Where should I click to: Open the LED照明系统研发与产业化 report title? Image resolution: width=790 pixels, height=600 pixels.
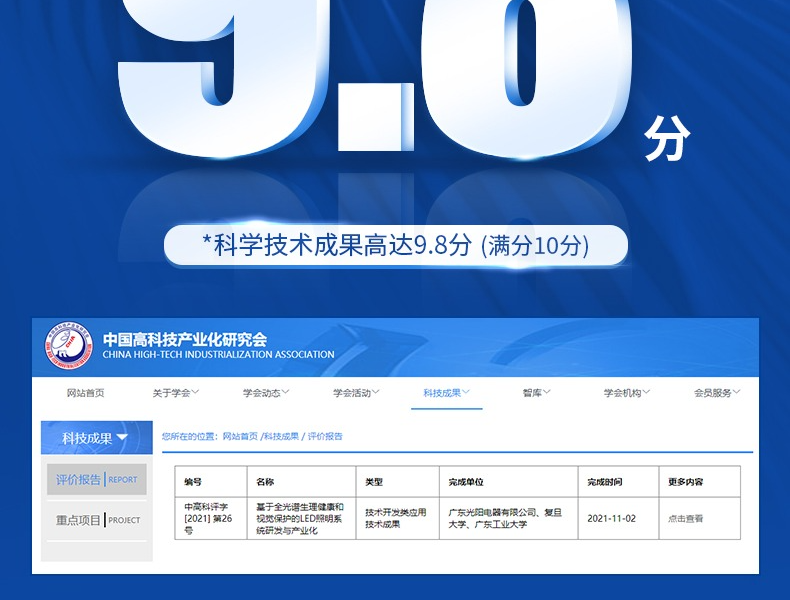click(300, 519)
